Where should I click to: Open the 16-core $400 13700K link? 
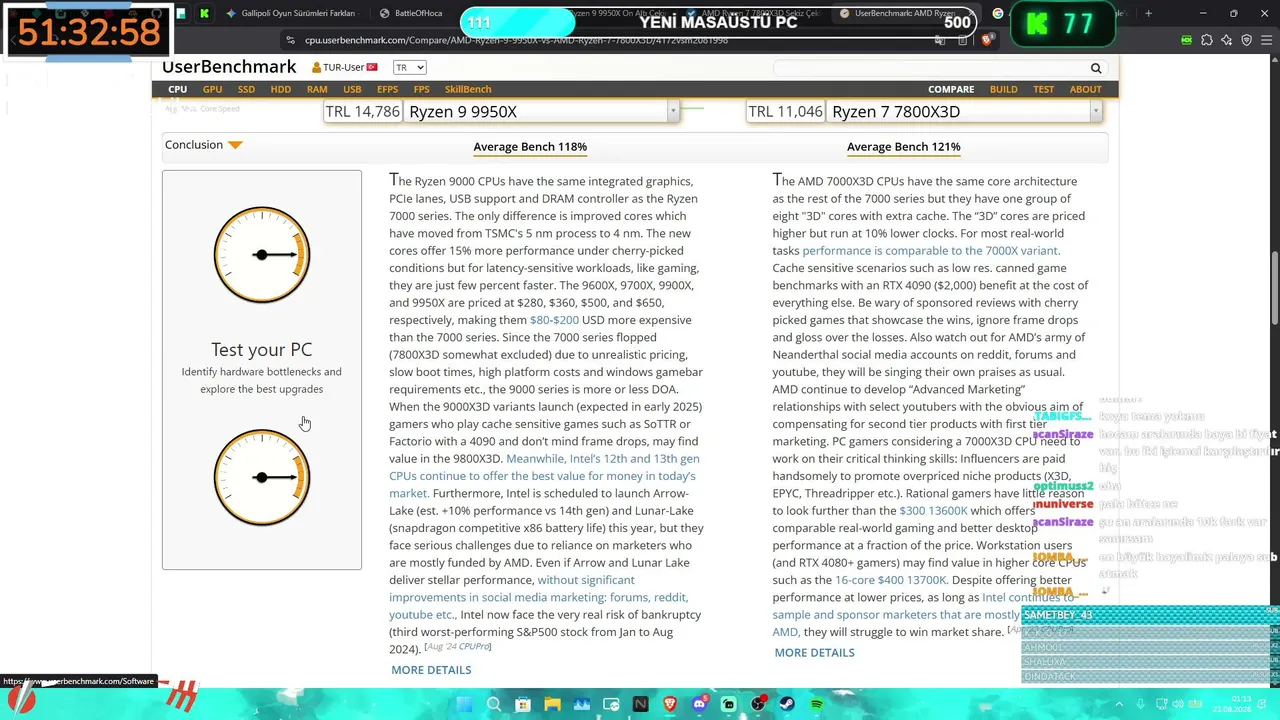pos(890,580)
